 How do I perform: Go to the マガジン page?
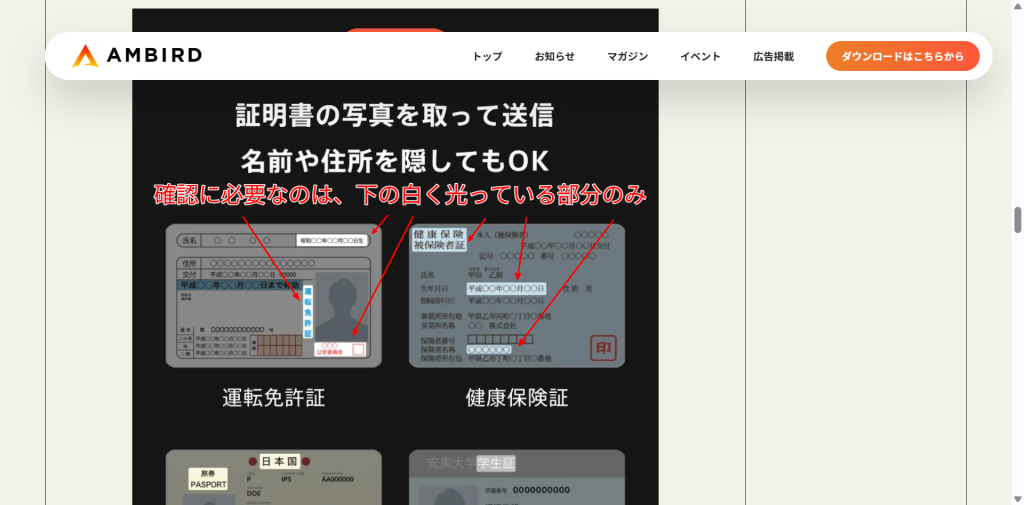(x=628, y=56)
